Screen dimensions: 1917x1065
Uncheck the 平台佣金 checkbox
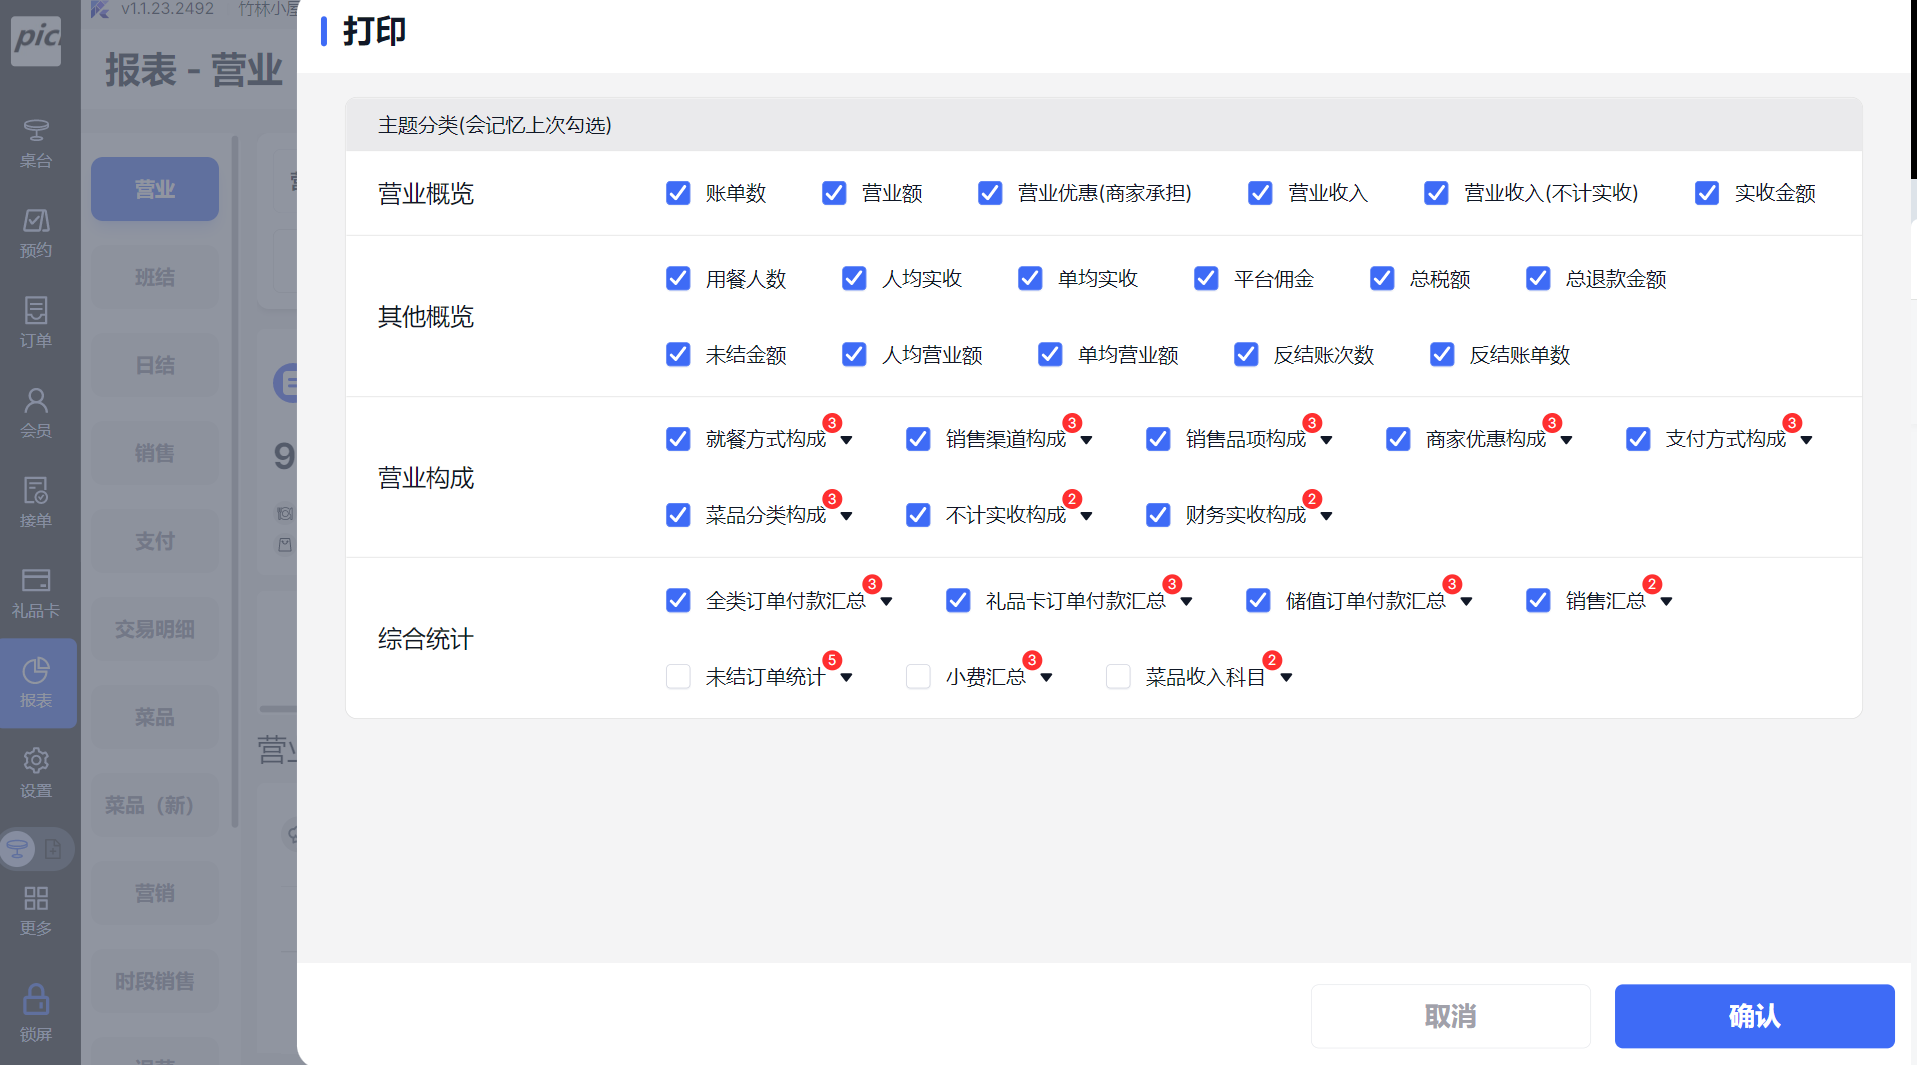[1206, 278]
